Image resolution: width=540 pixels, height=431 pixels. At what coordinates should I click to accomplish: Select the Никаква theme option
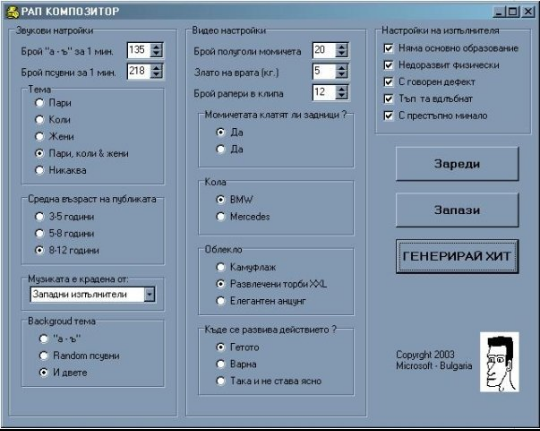40,170
